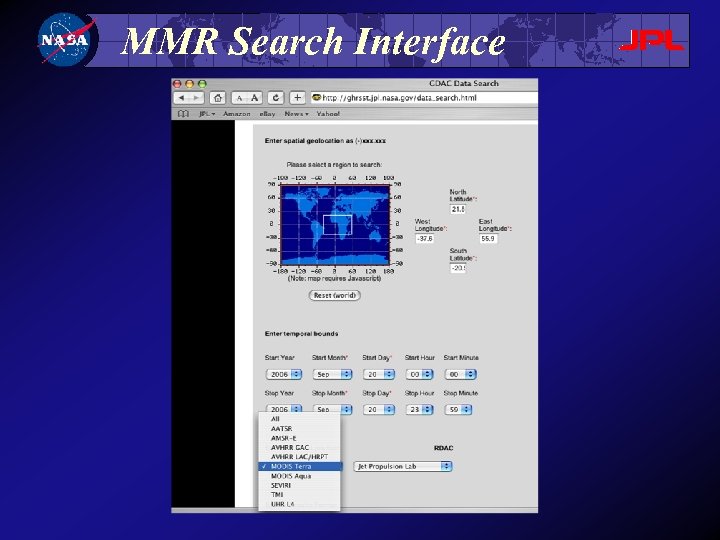Increase text size with large A button
Screen dimensions: 720x540
coord(254,98)
